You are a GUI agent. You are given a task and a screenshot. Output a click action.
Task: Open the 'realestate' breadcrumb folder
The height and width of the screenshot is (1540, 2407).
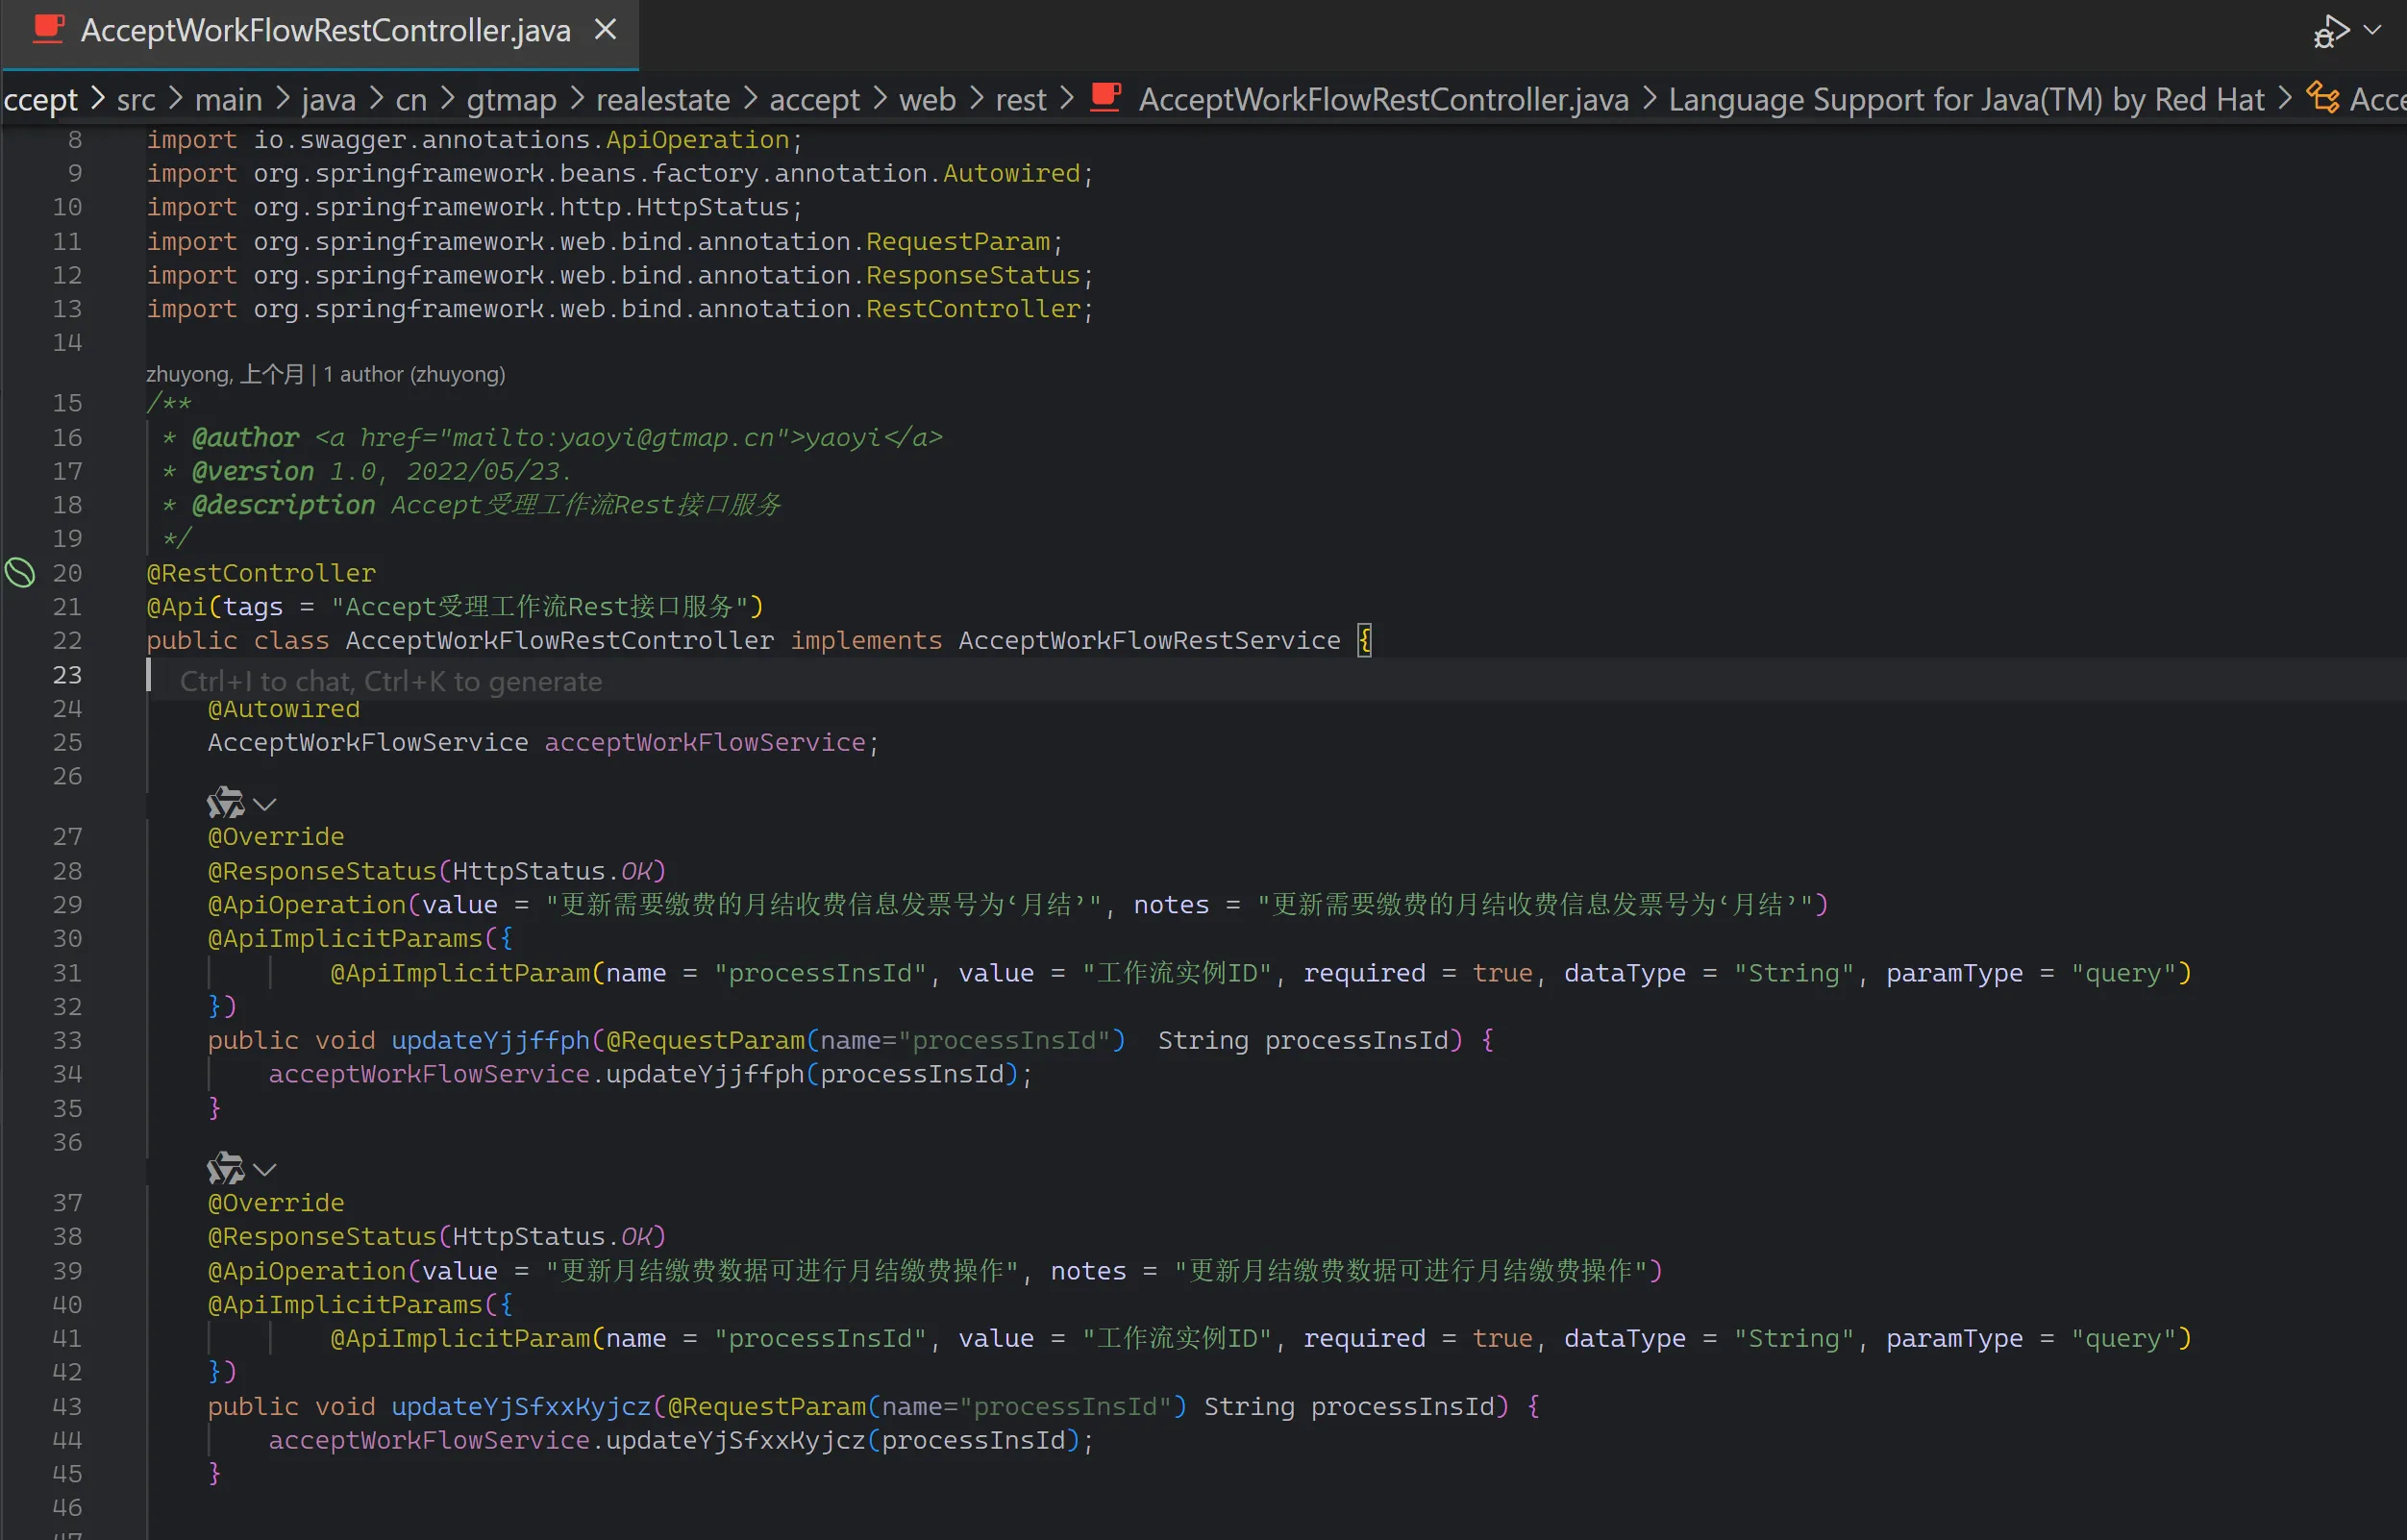(x=662, y=99)
